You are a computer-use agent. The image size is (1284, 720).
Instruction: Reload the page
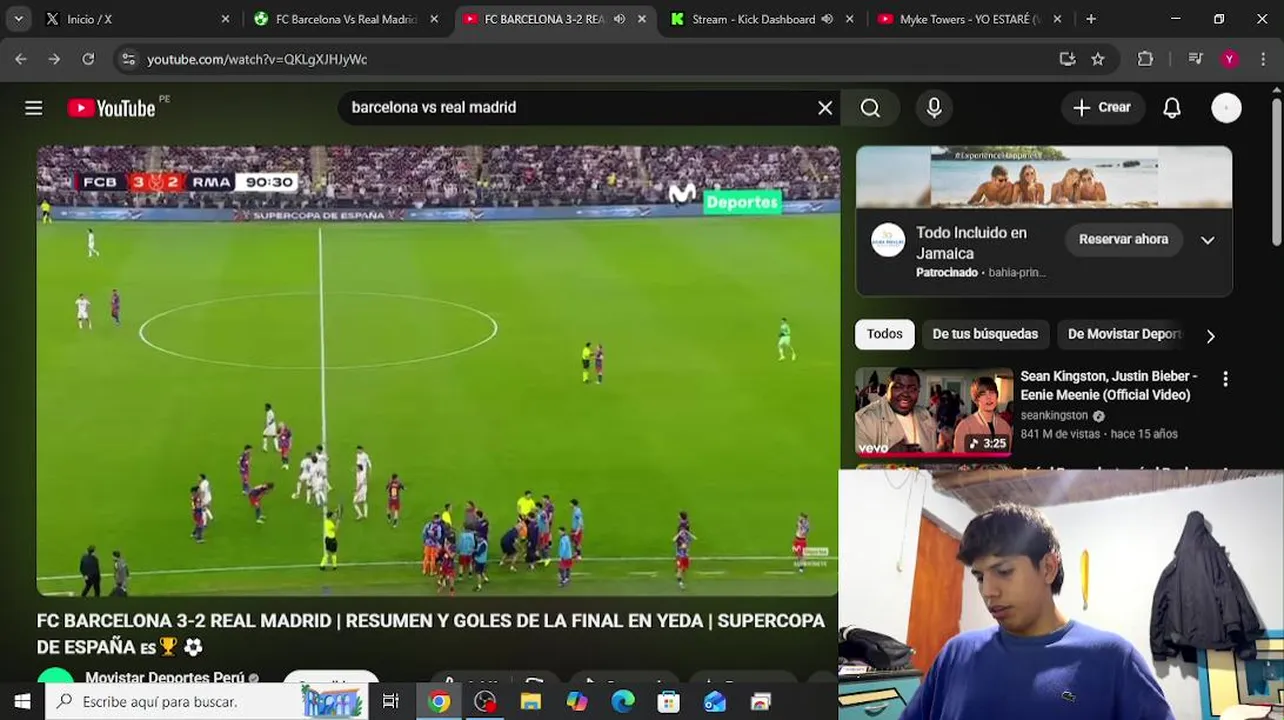click(x=88, y=59)
